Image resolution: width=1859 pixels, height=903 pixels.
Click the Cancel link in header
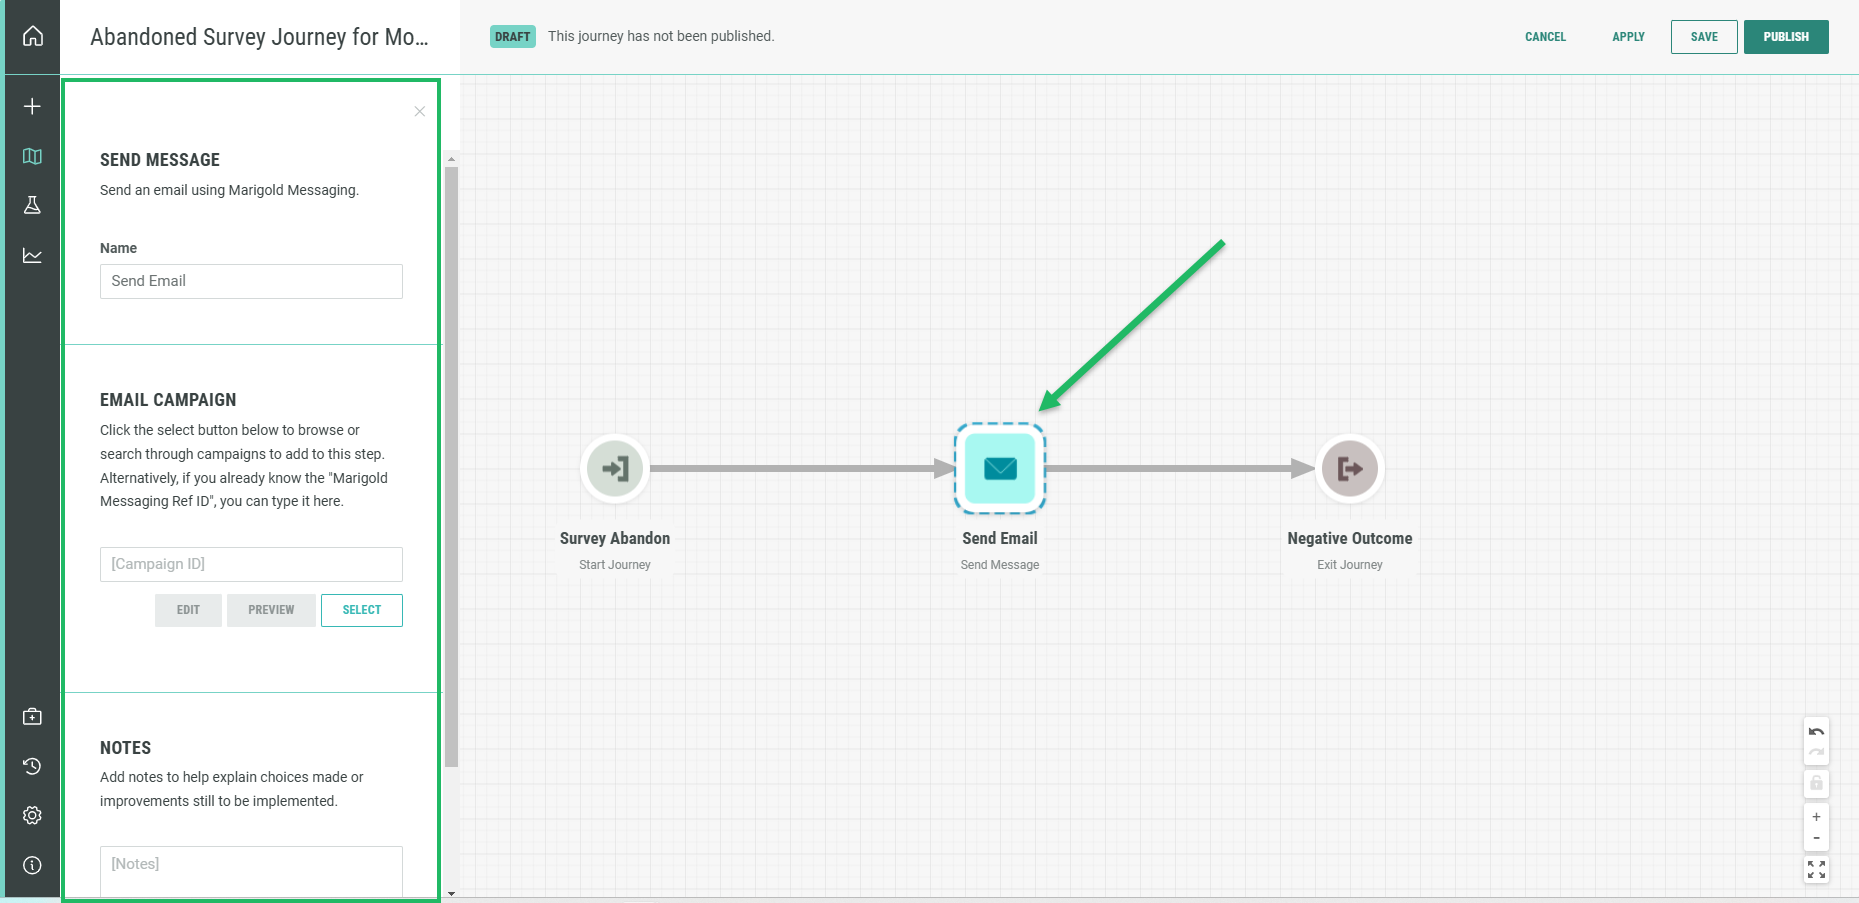tap(1545, 37)
